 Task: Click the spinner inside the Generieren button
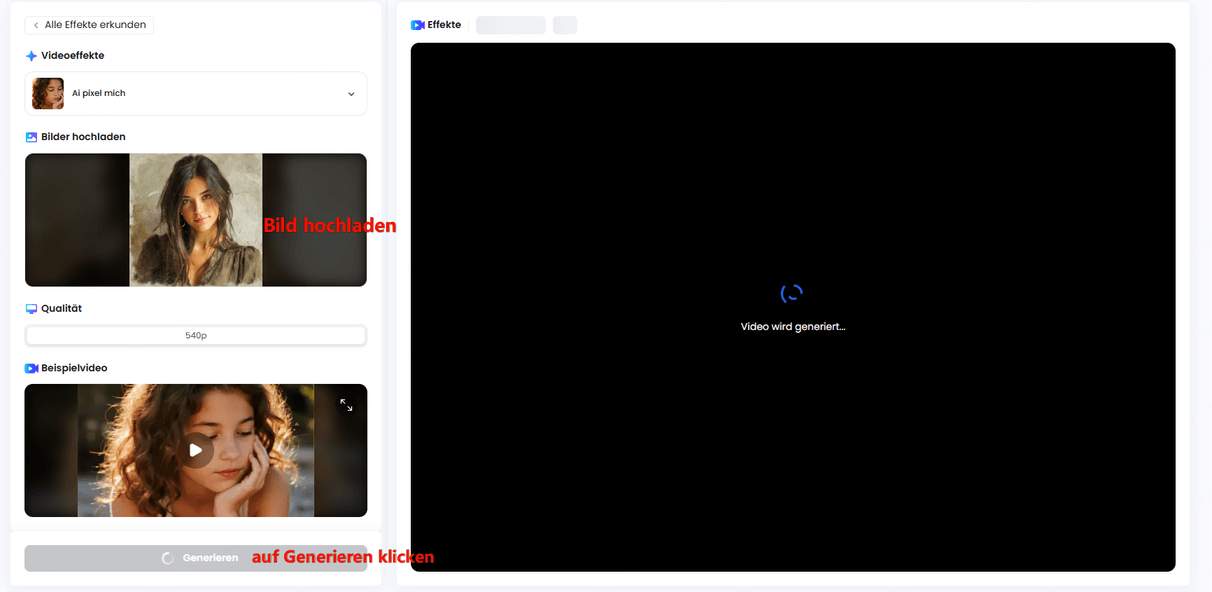click(168, 558)
